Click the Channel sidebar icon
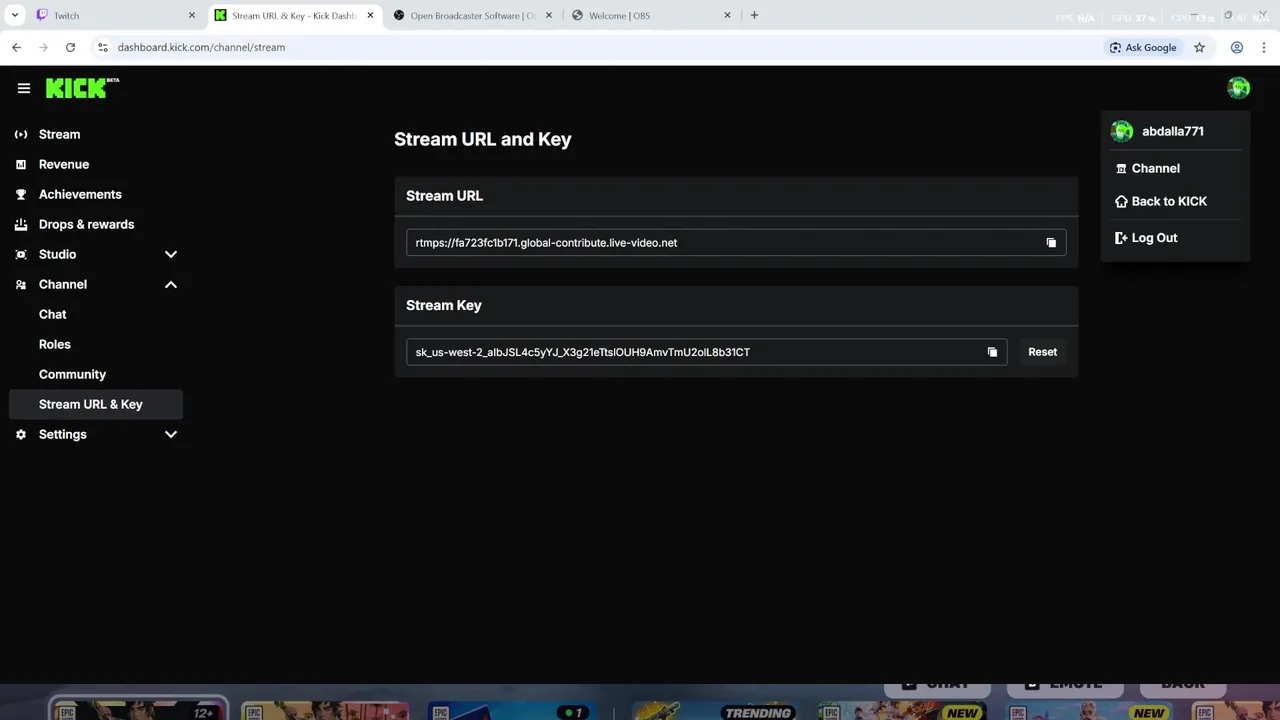1280x720 pixels. click(x=21, y=284)
